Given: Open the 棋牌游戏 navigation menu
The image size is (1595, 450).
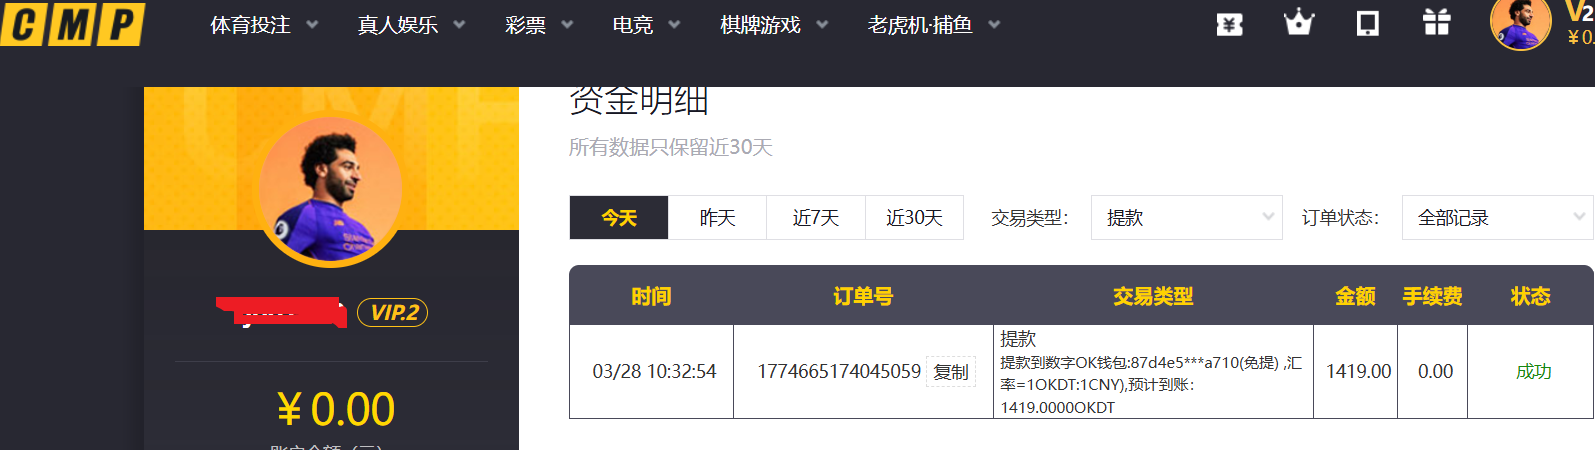Looking at the screenshot, I should point(773,25).
